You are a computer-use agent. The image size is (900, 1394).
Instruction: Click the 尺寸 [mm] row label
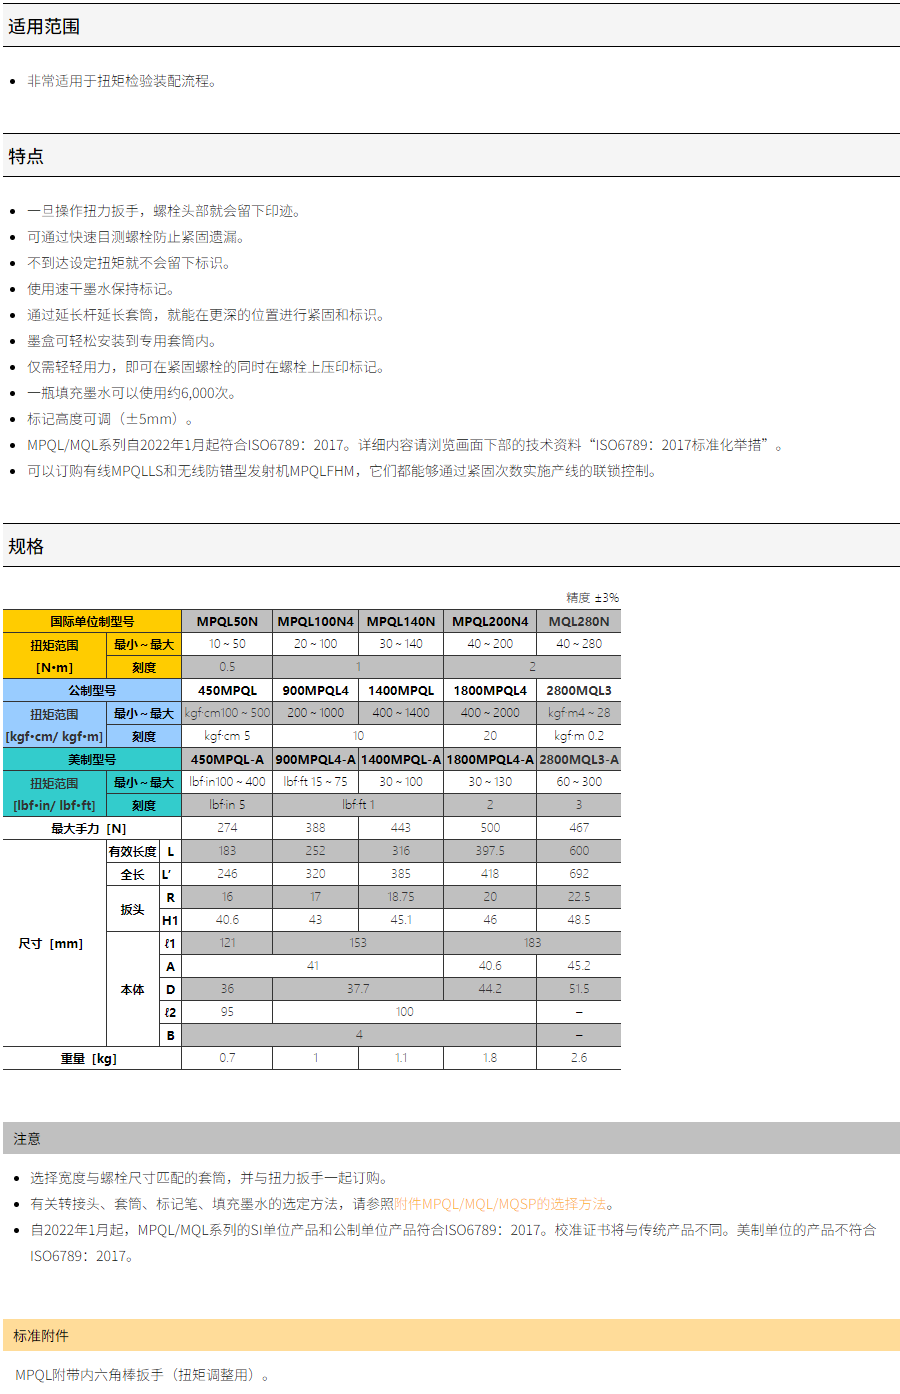(54, 943)
